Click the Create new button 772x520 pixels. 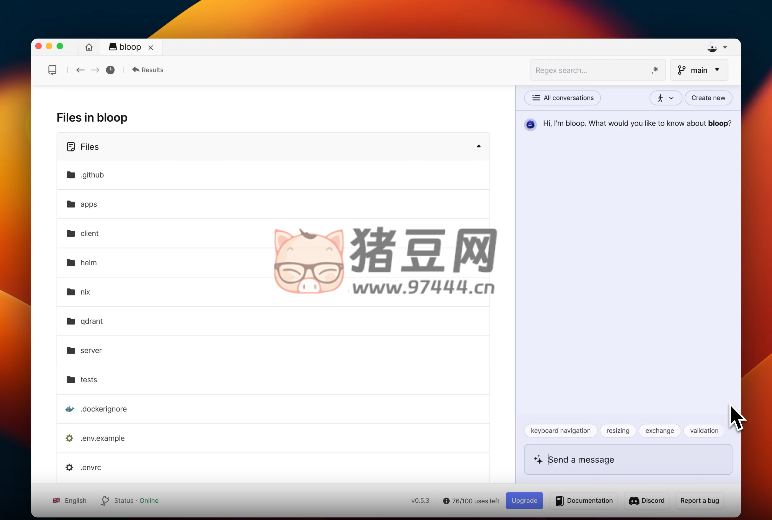[x=708, y=98]
